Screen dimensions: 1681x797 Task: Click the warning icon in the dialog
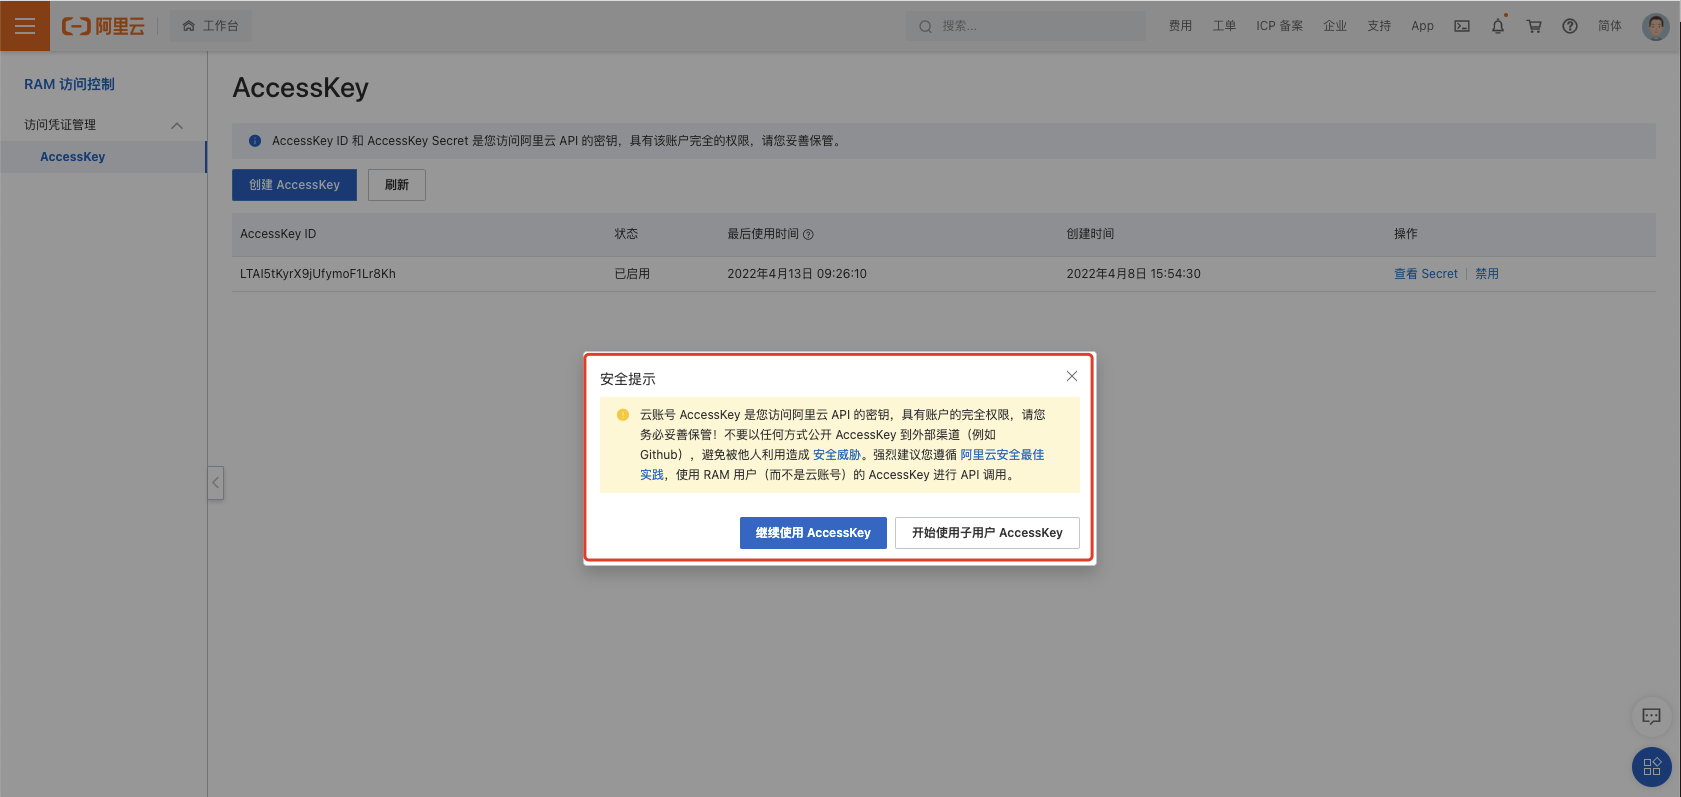(x=623, y=415)
